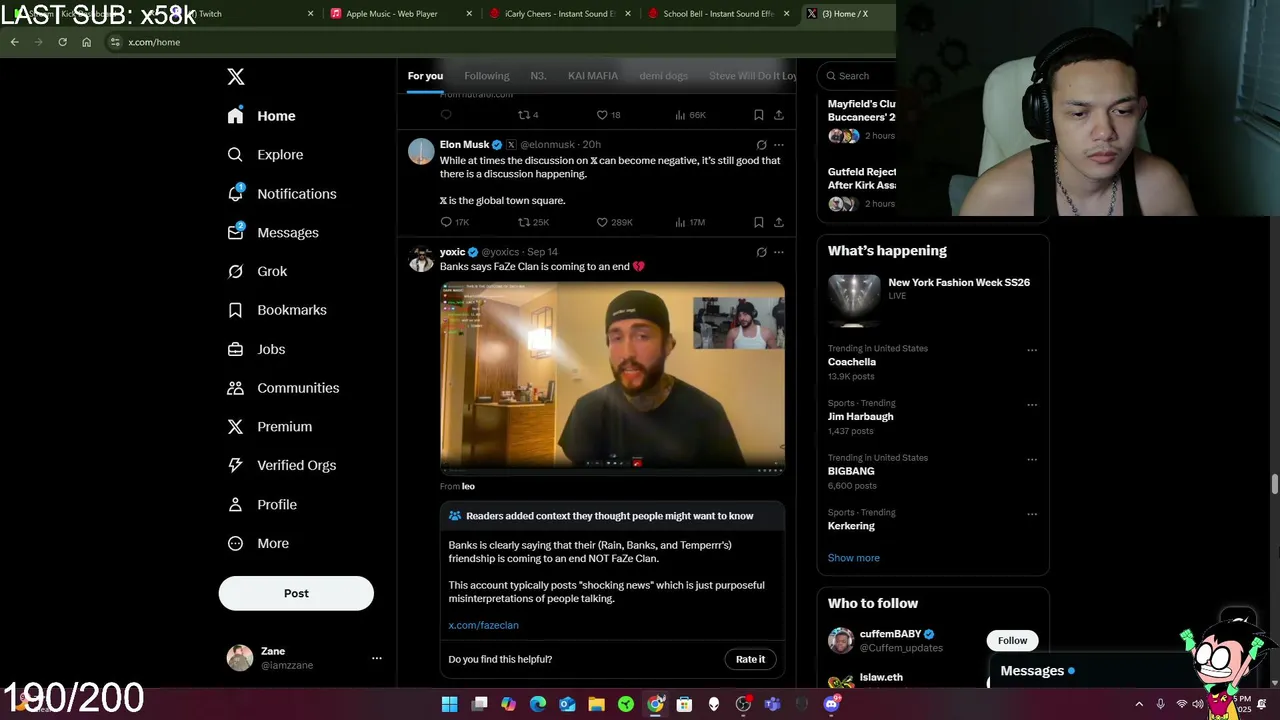Click Show more under What's happening

[853, 558]
